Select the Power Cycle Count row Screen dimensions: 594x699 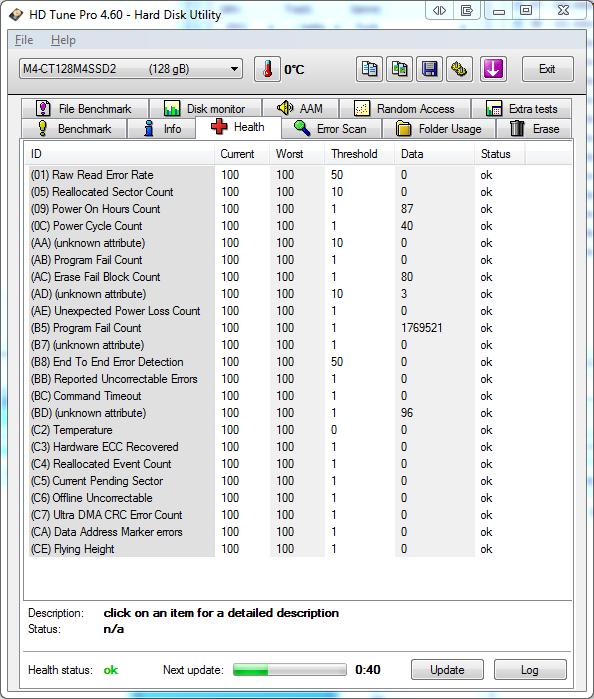[x=277, y=226]
